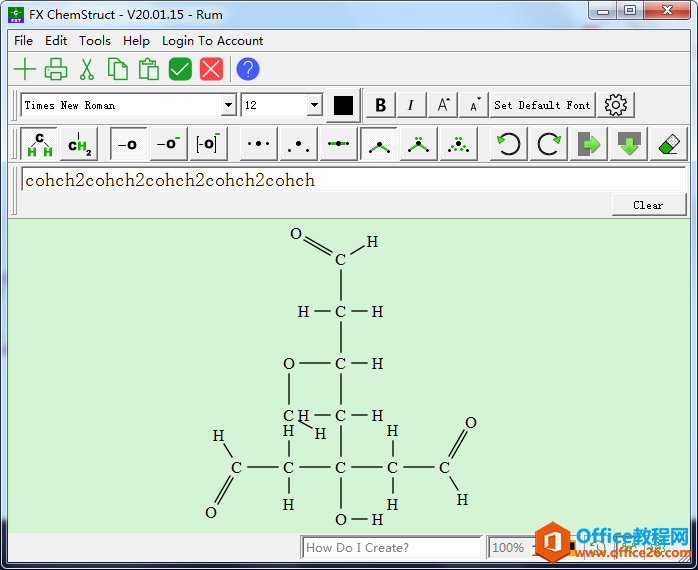Rotate structure counterclockwise
The image size is (698, 570).
[x=508, y=144]
